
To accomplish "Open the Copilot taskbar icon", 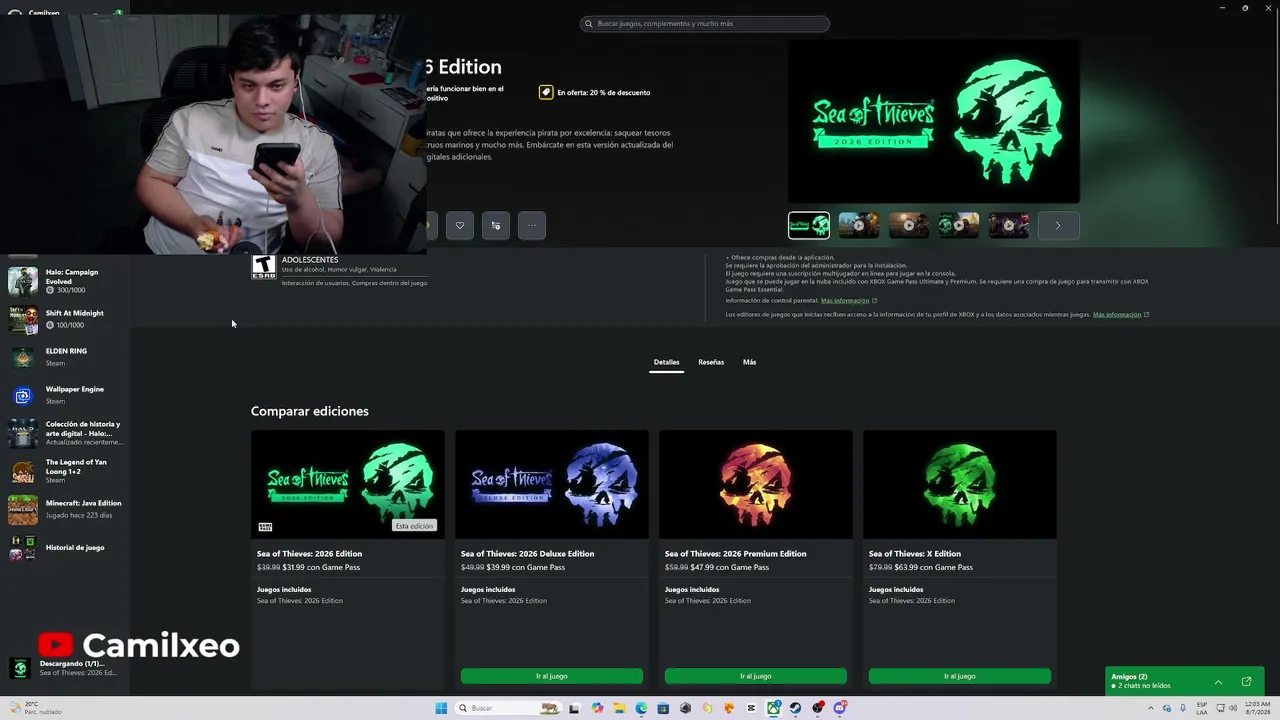I will 597,708.
